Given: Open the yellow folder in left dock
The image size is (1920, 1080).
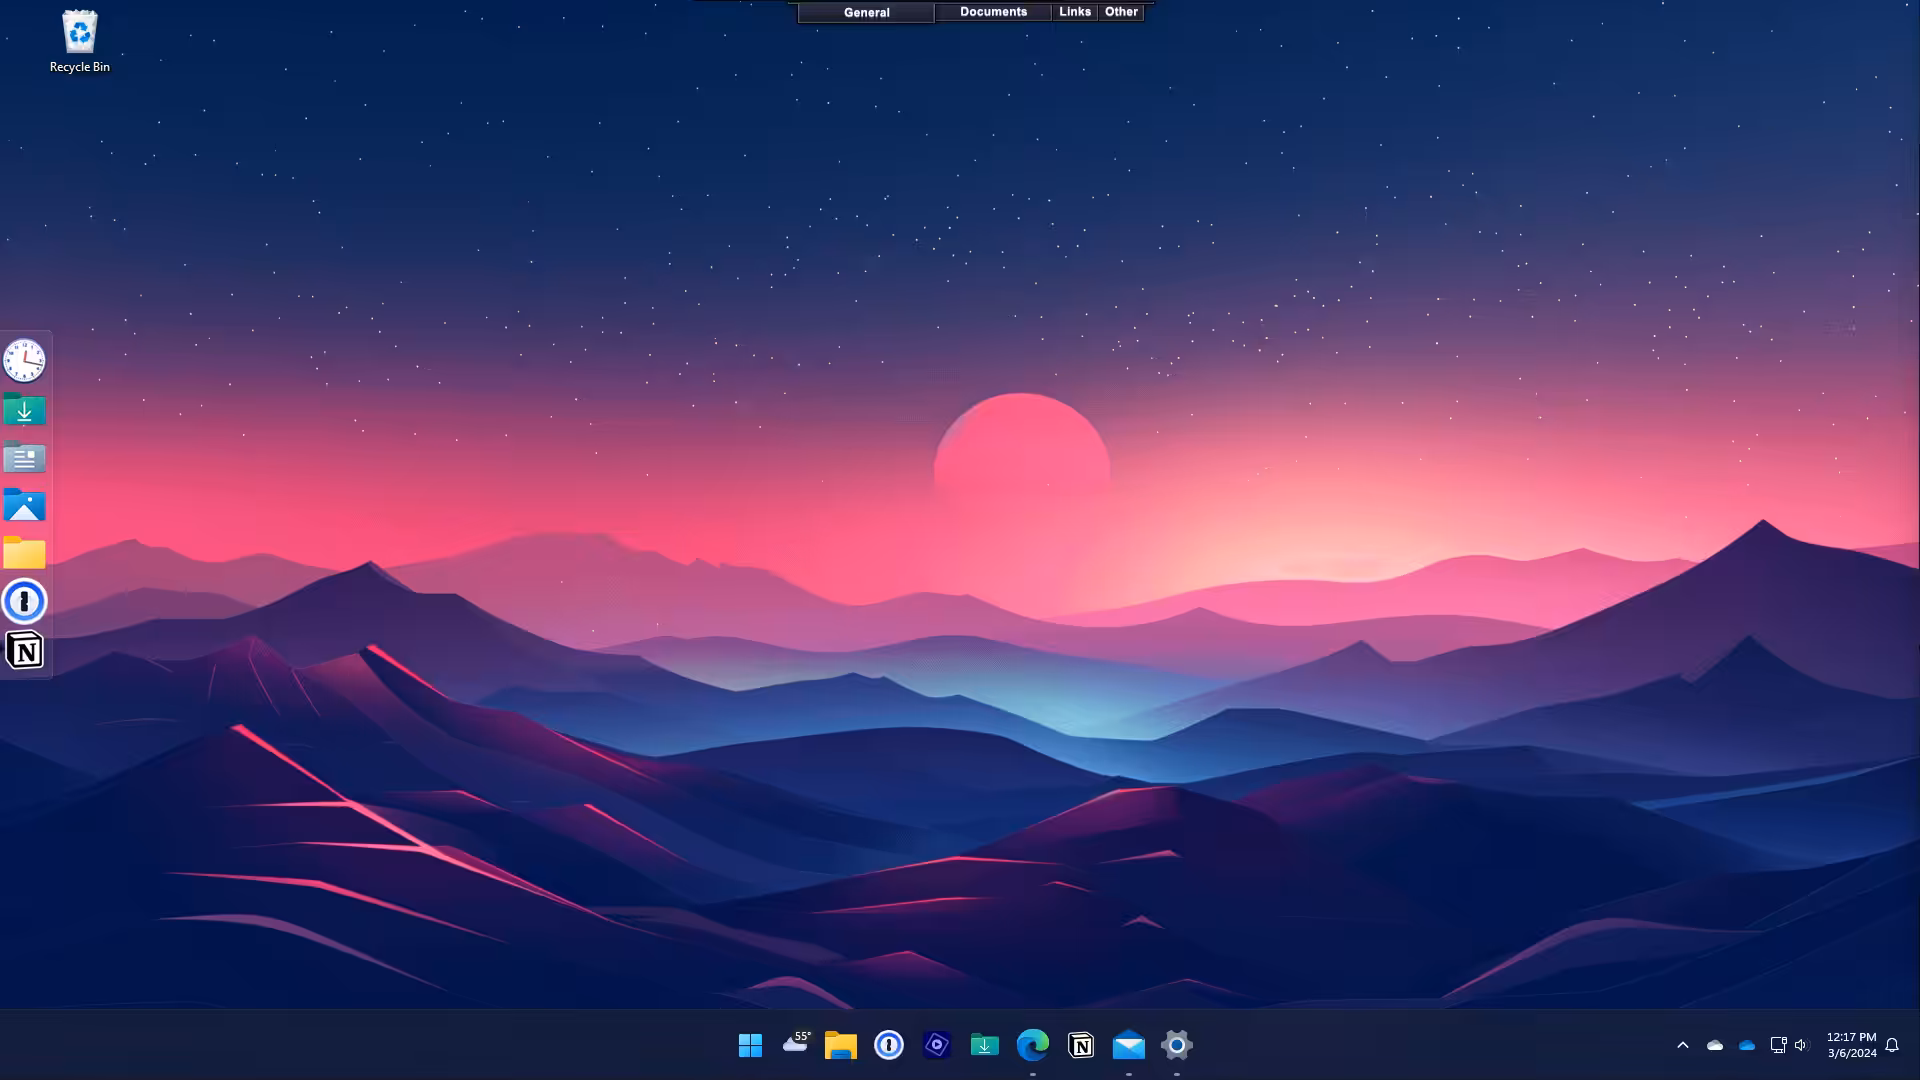Looking at the screenshot, I should coord(24,553).
